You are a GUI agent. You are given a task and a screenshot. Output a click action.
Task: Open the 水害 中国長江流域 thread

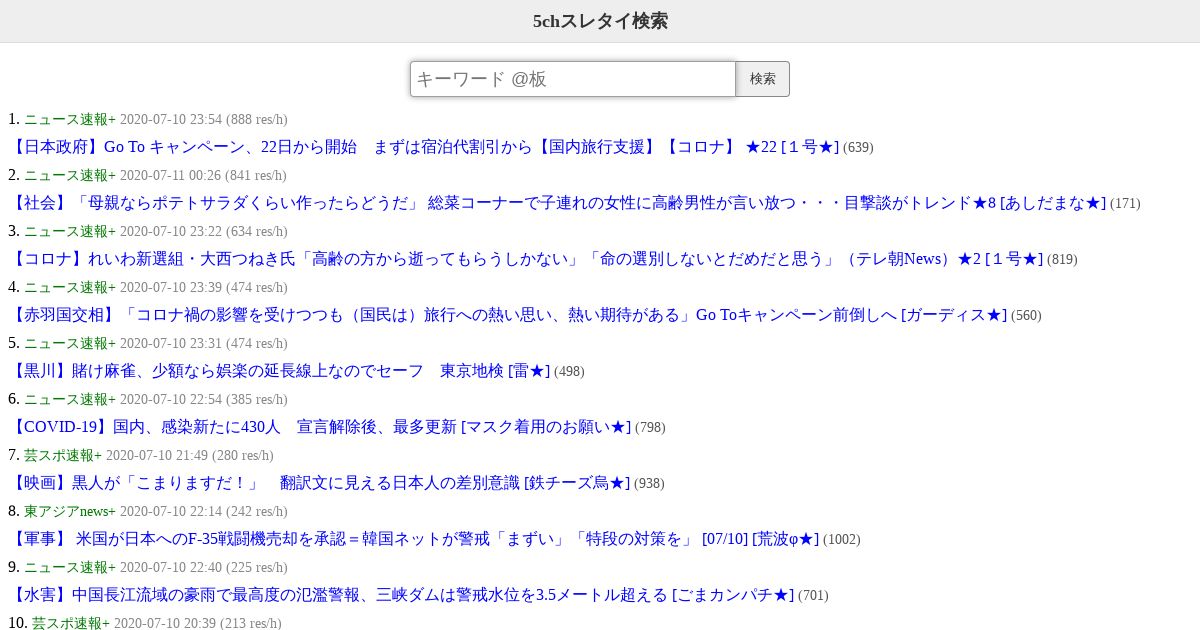pyautogui.click(x=401, y=595)
